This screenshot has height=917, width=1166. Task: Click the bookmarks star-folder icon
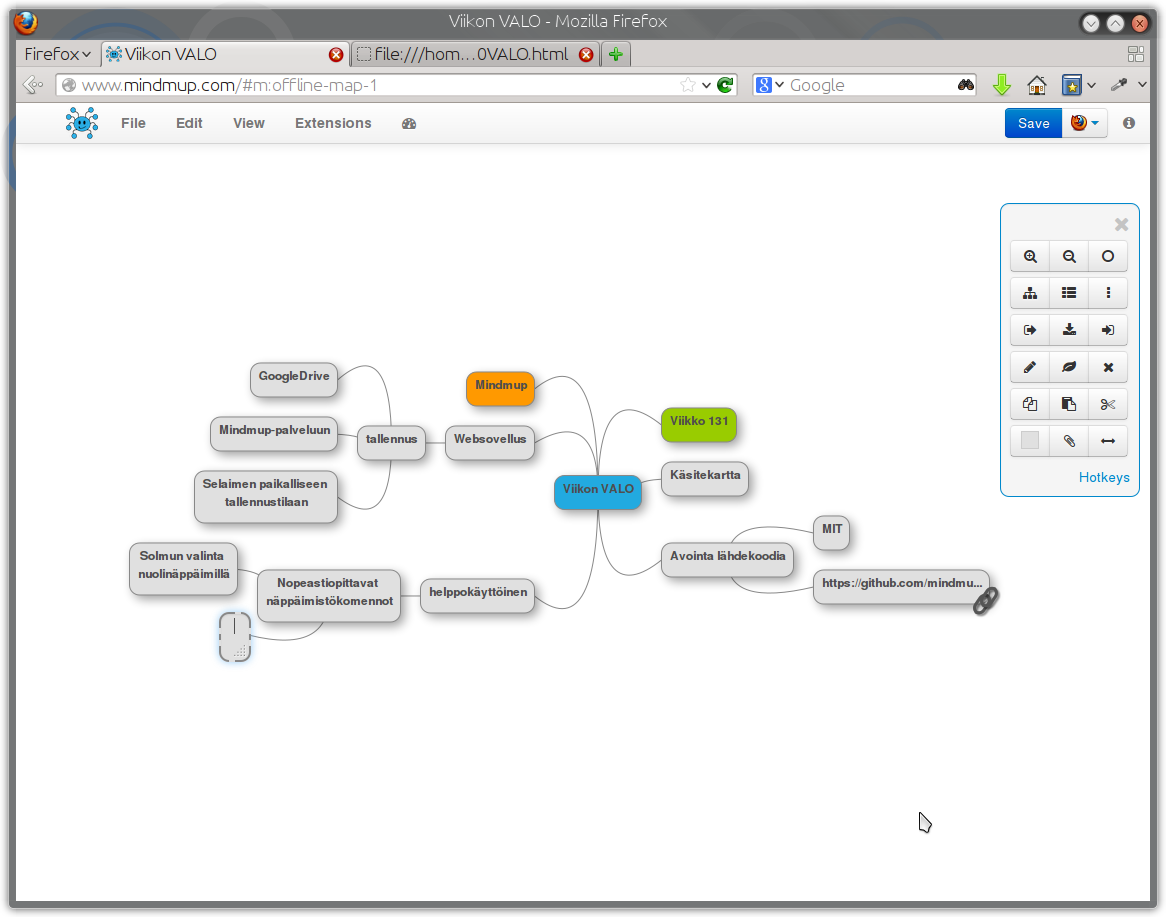point(1072,86)
